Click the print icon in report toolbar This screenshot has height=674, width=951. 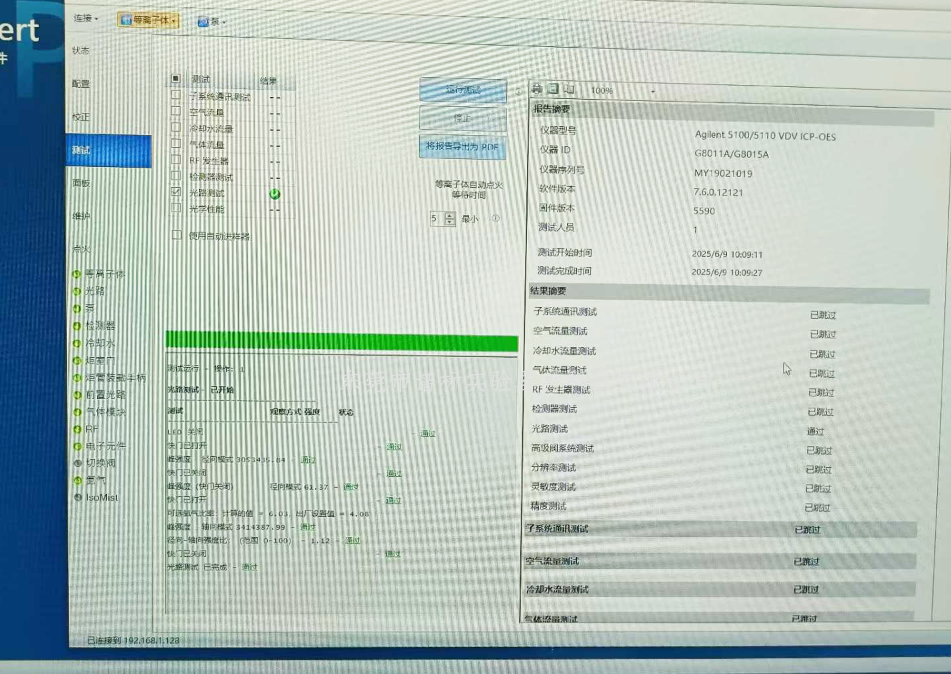(537, 90)
